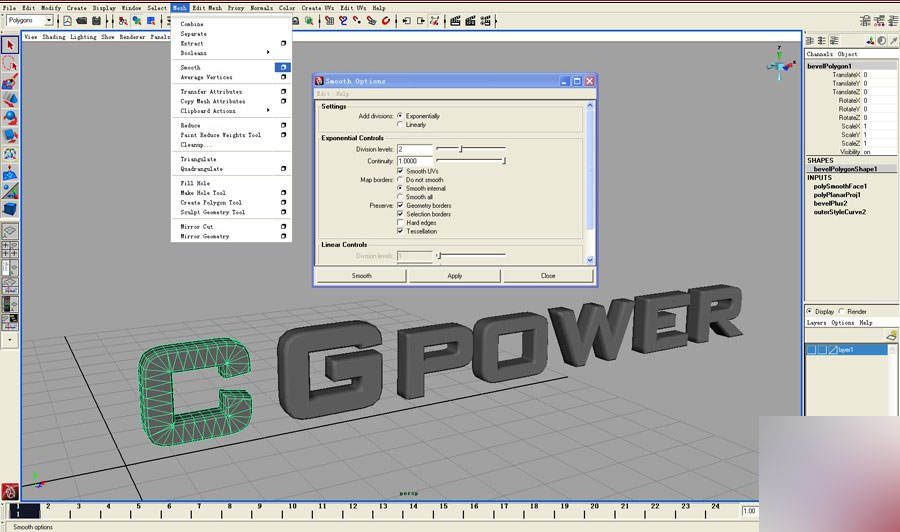Select the Rotate tool in toolbox
The width and height of the screenshot is (900, 532).
[x=10, y=118]
